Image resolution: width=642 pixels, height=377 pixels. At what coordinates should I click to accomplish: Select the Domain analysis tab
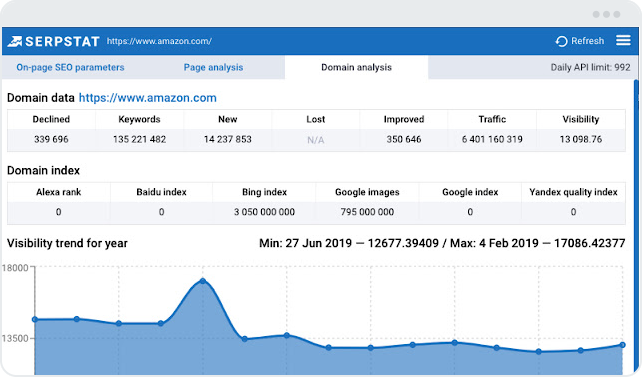(x=356, y=68)
